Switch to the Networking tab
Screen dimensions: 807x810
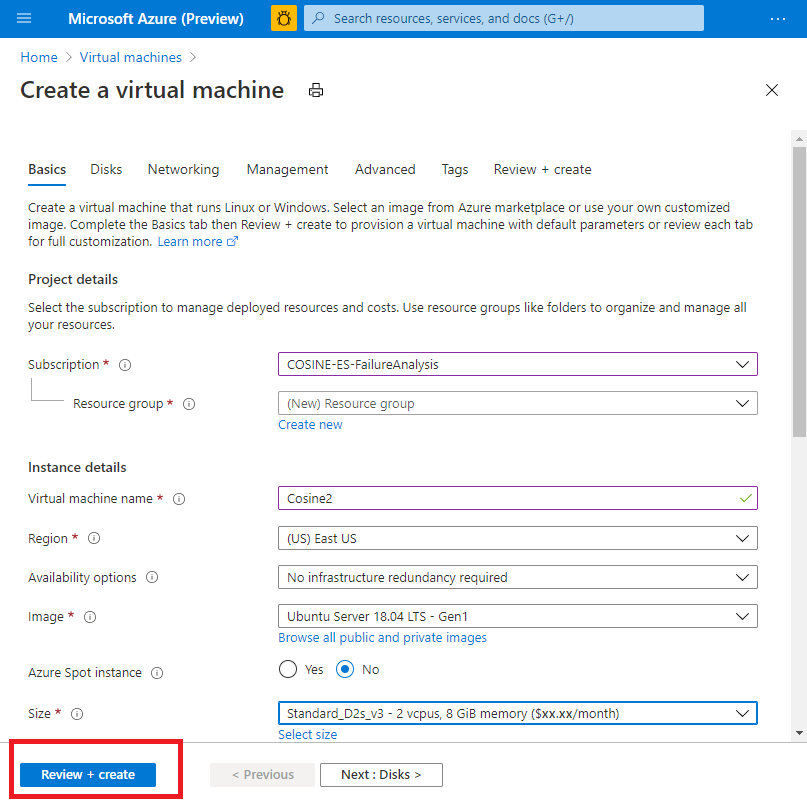183,169
